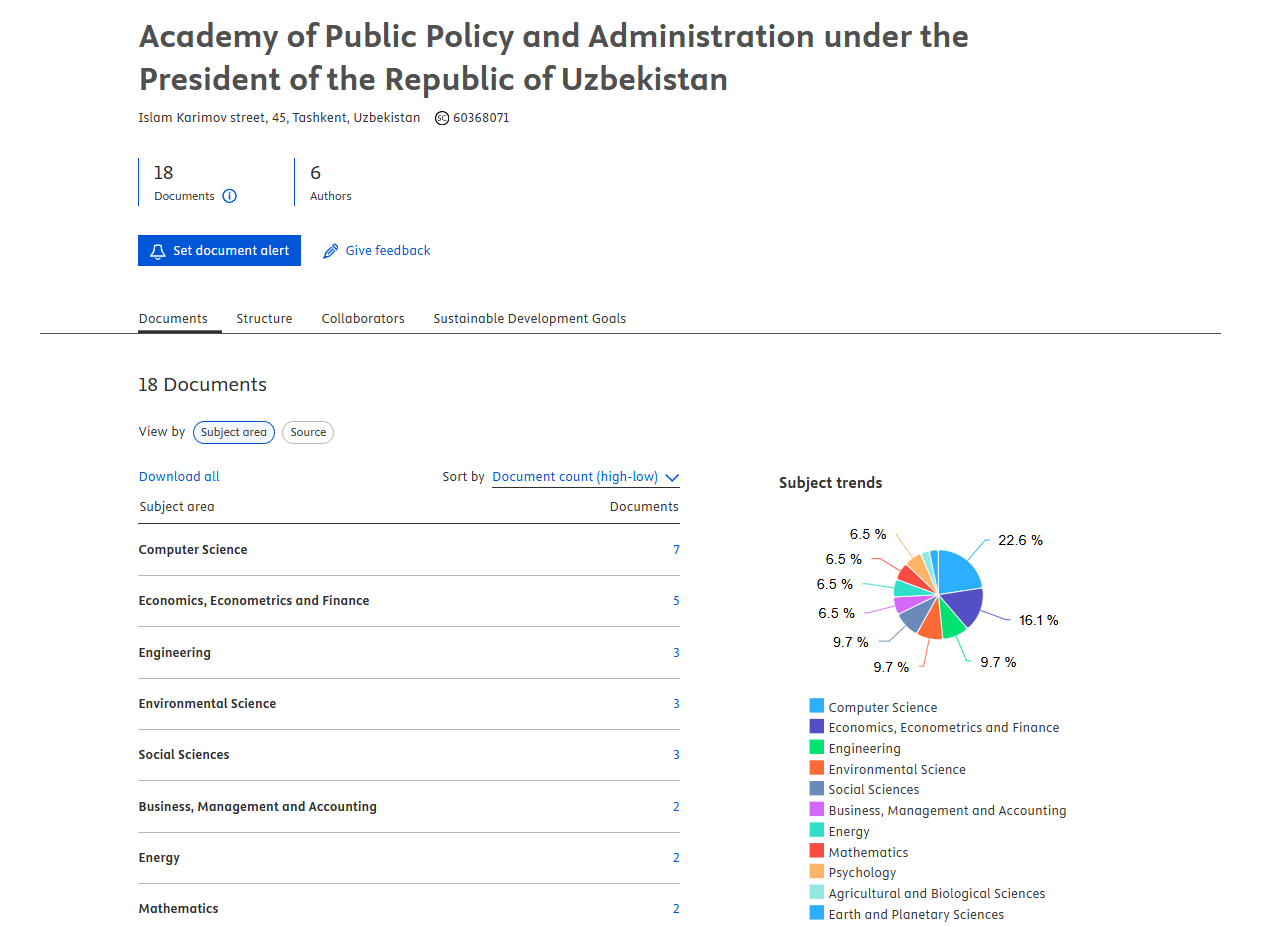Click the Environmental Science legend swatch

click(817, 768)
